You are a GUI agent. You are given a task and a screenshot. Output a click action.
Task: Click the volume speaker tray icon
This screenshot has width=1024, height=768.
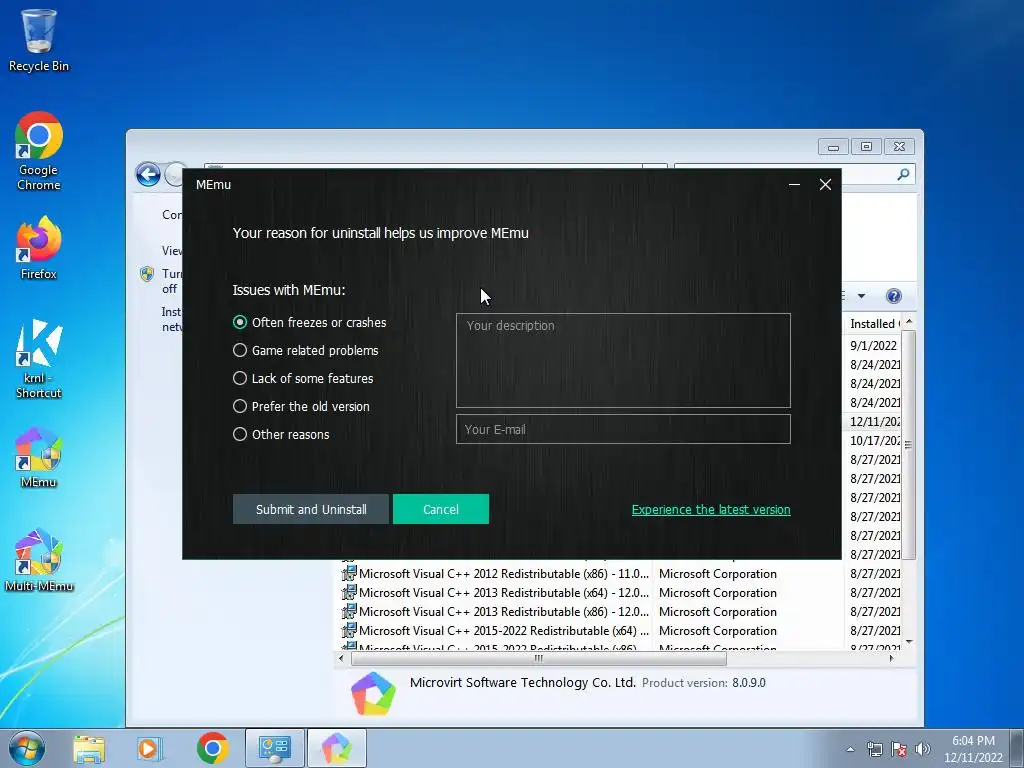point(922,749)
